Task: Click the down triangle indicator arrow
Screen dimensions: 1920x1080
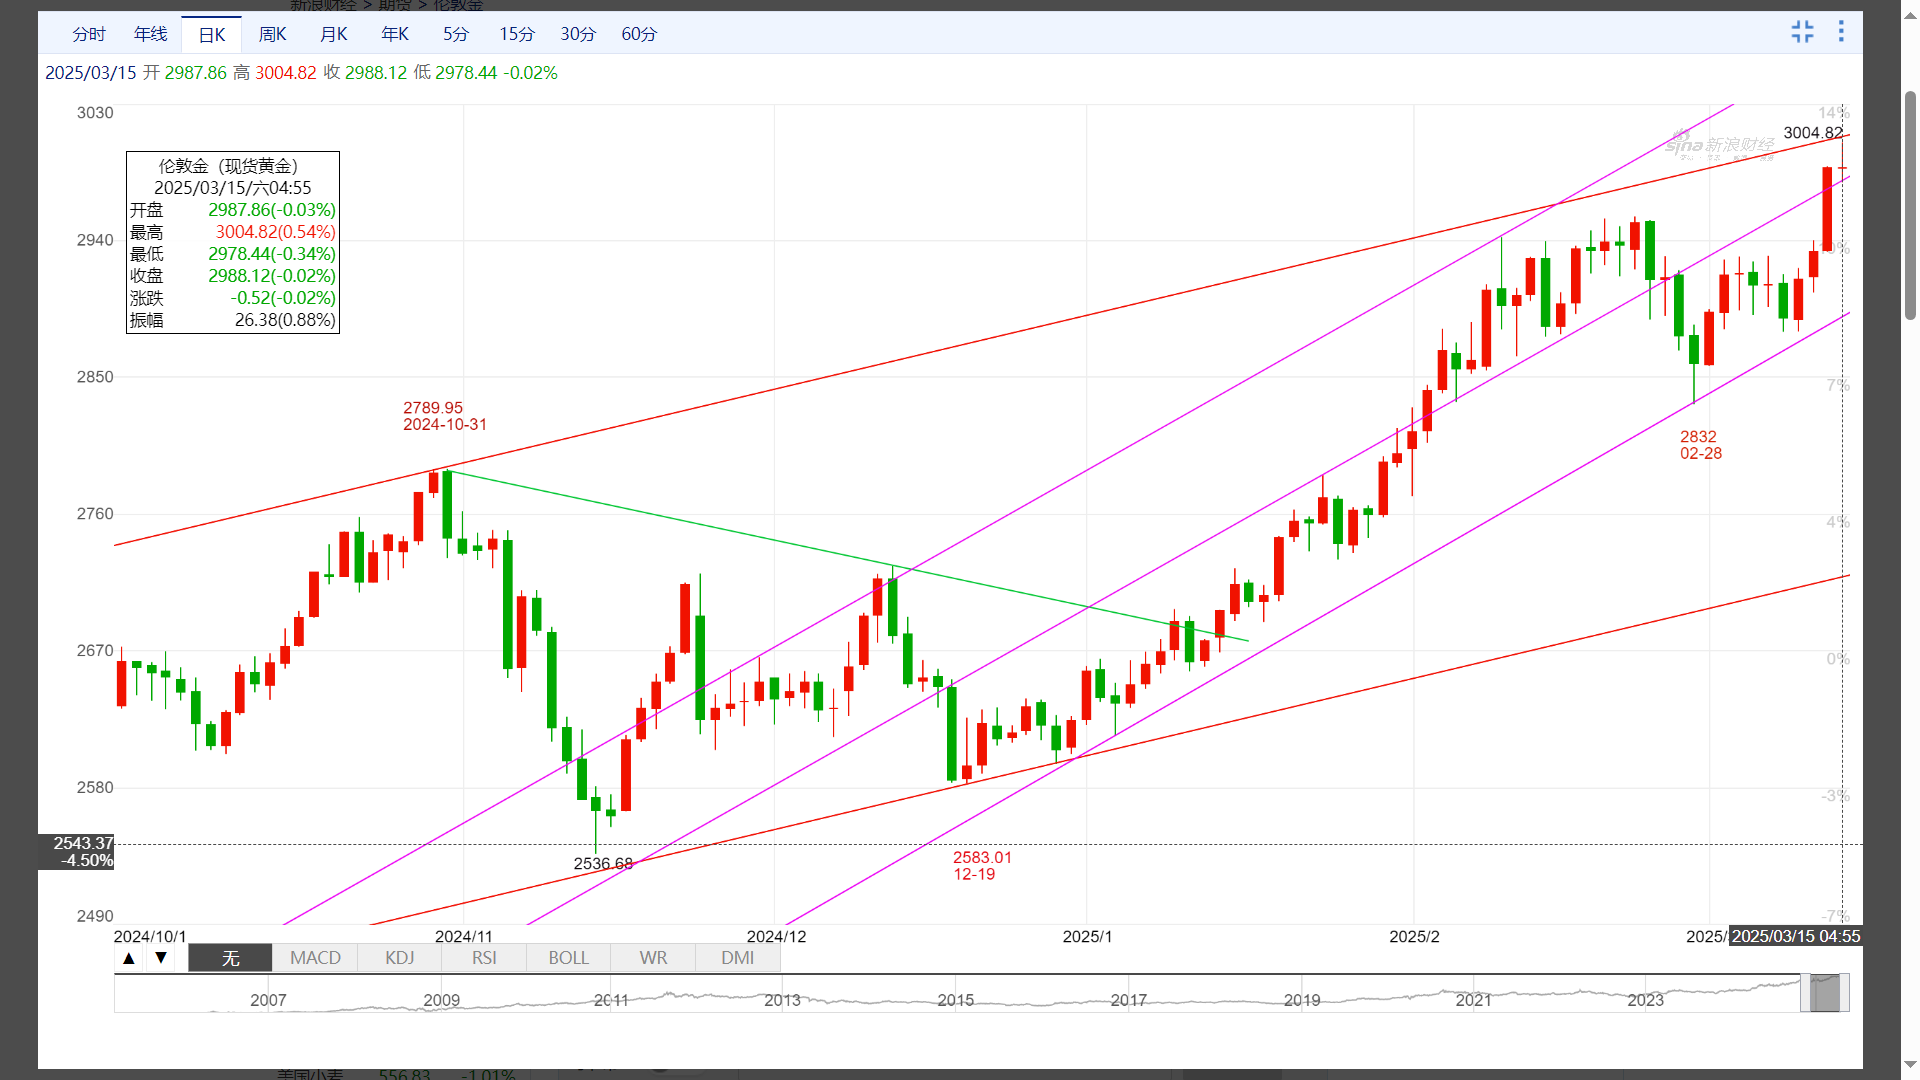Action: [161, 958]
